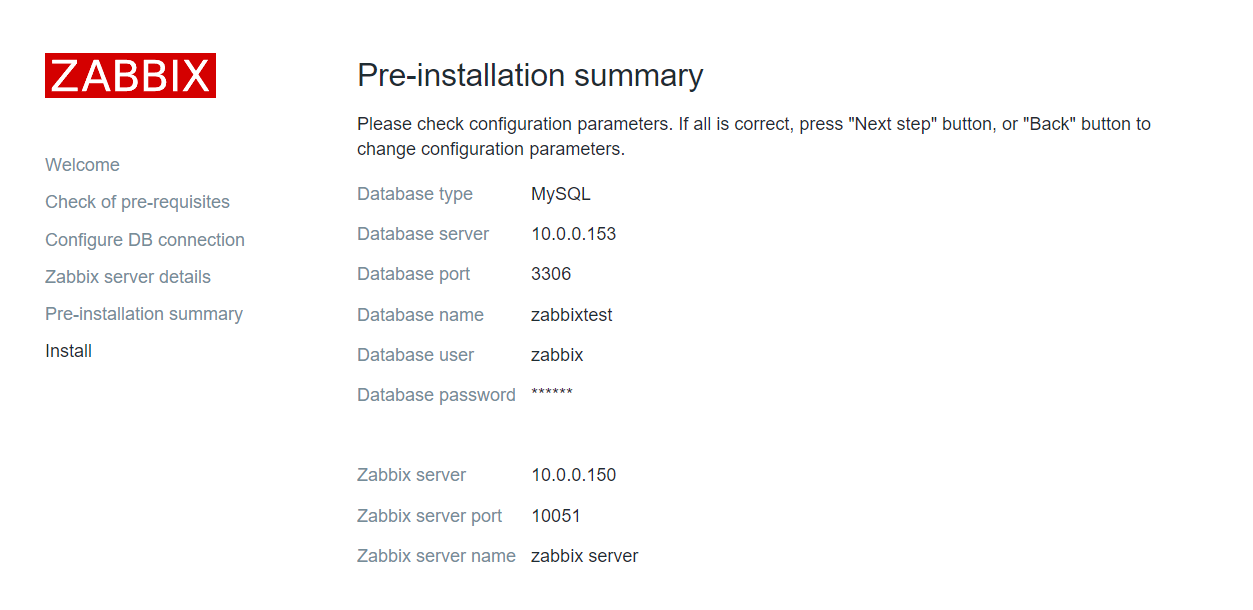Open the Check of pre-requisites step

[137, 202]
